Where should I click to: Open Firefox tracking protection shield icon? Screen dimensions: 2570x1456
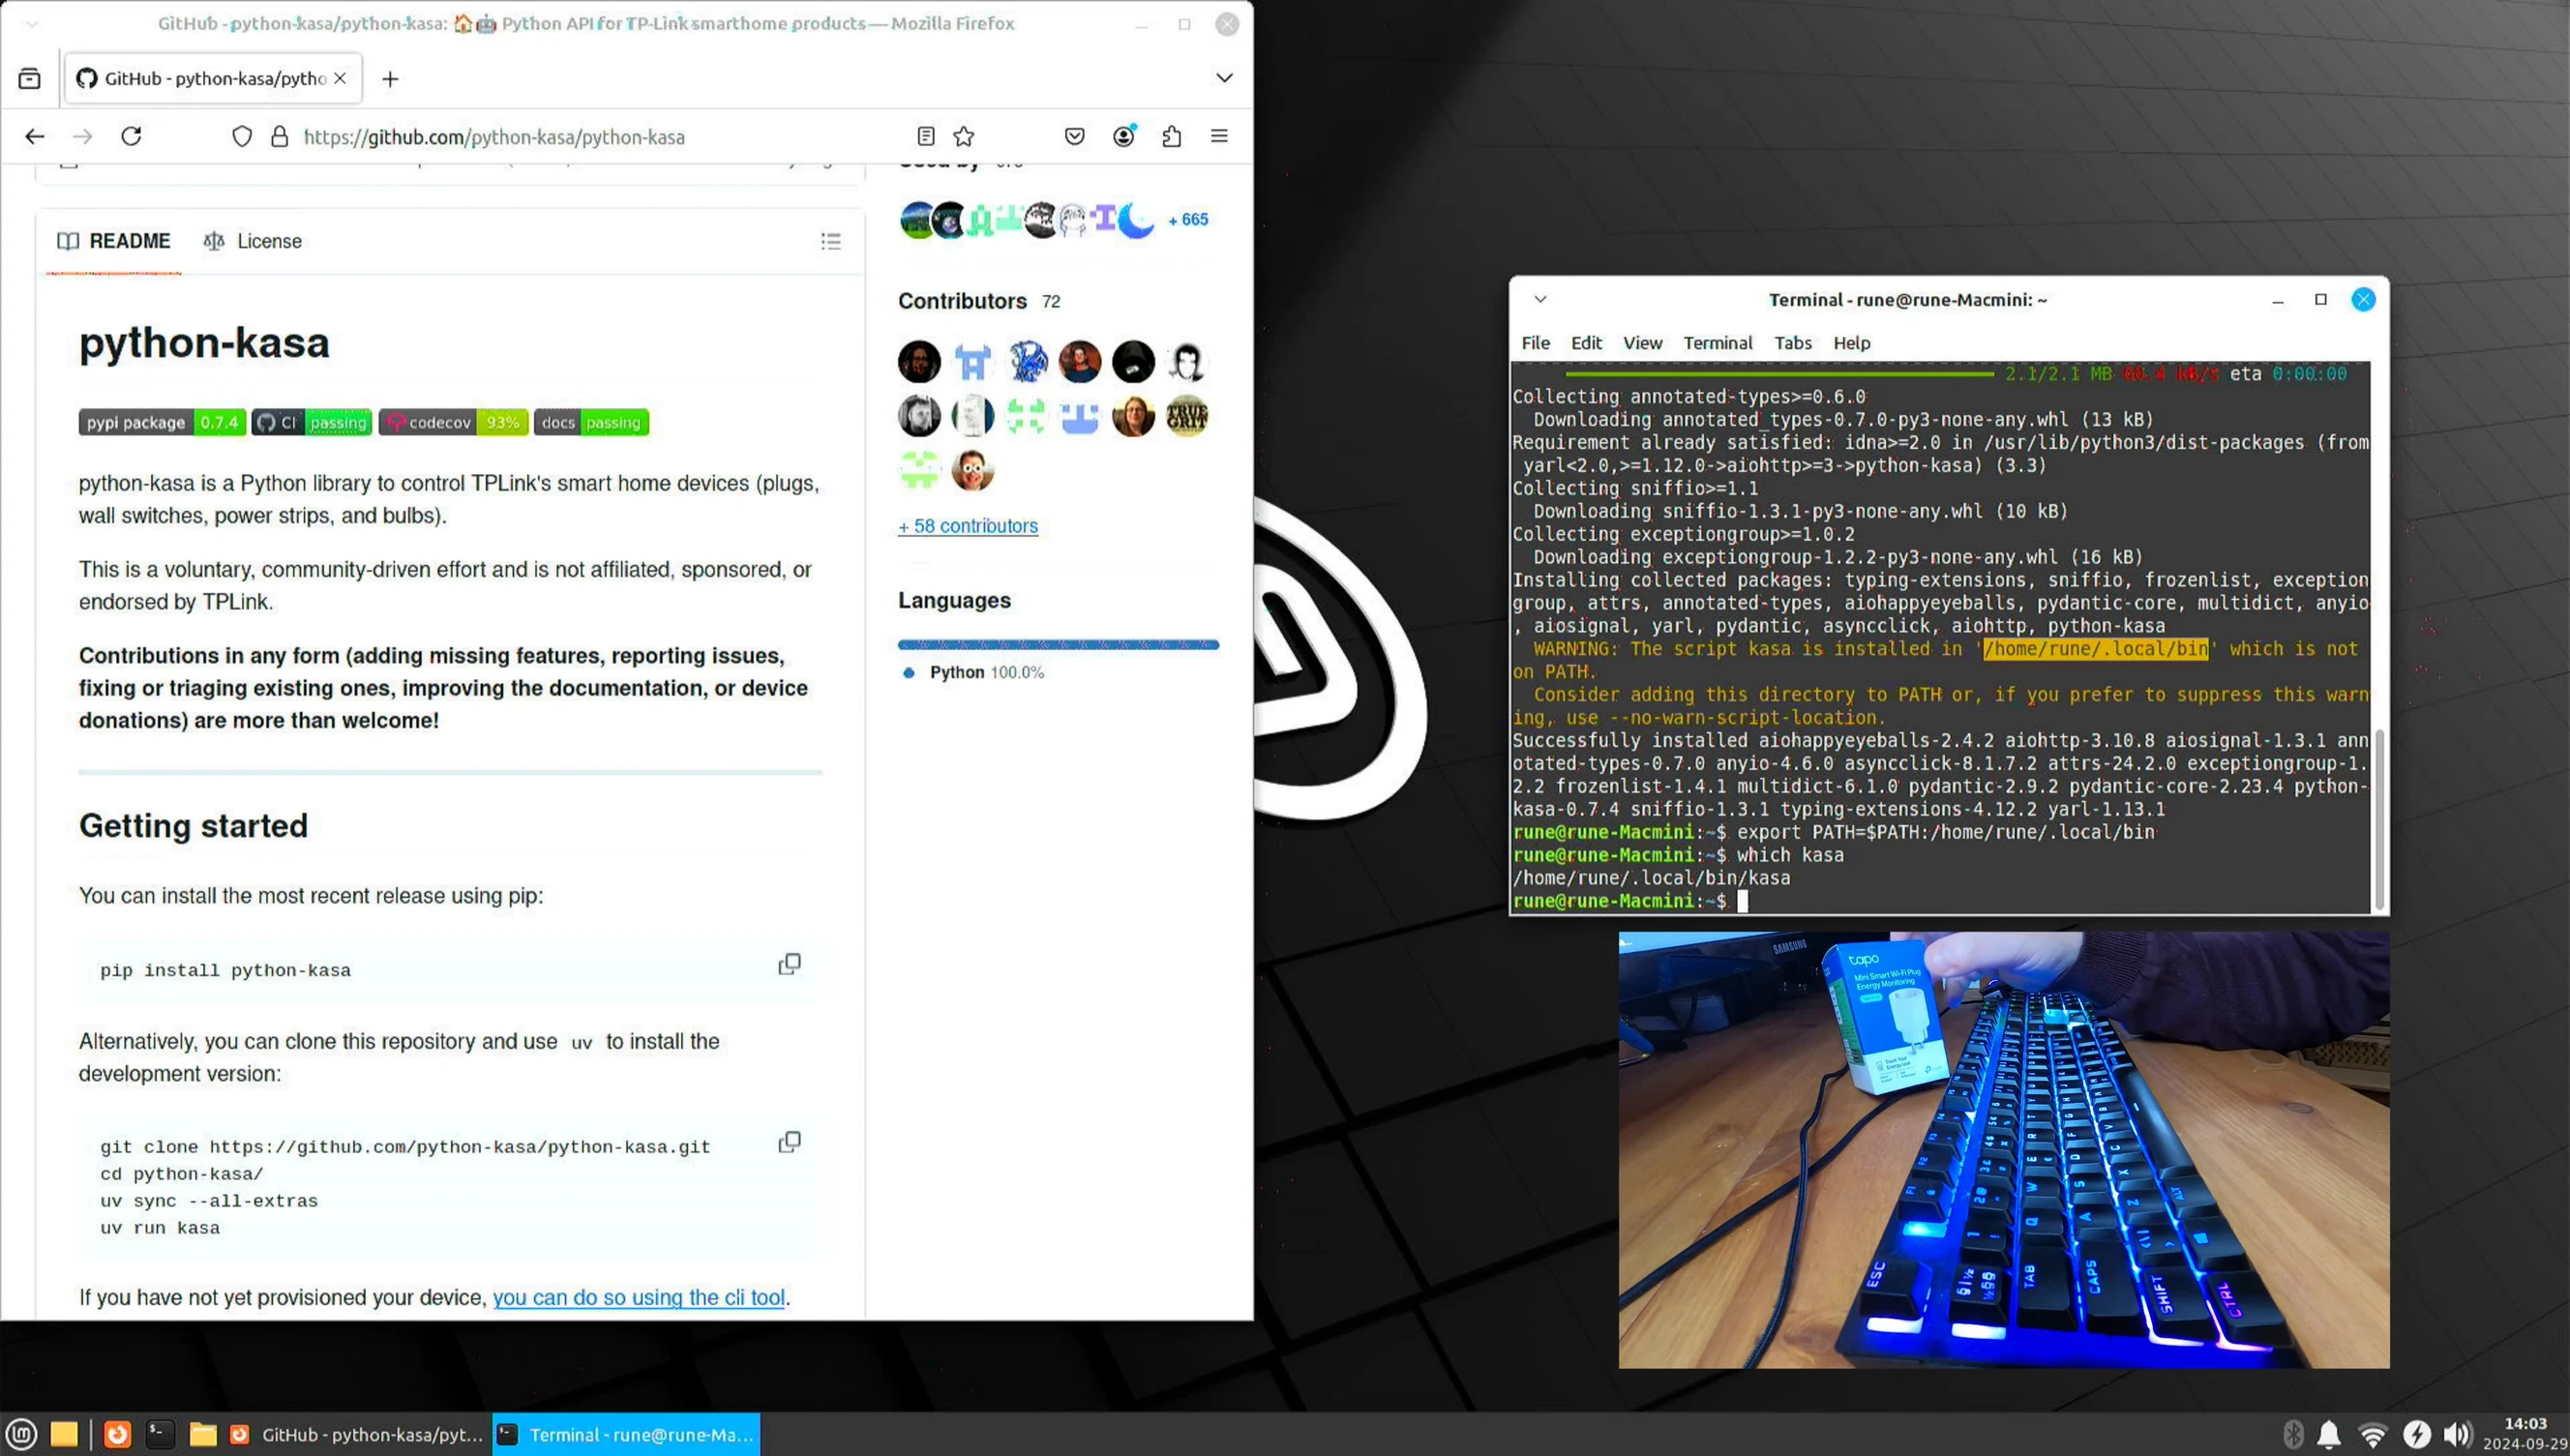(x=242, y=136)
